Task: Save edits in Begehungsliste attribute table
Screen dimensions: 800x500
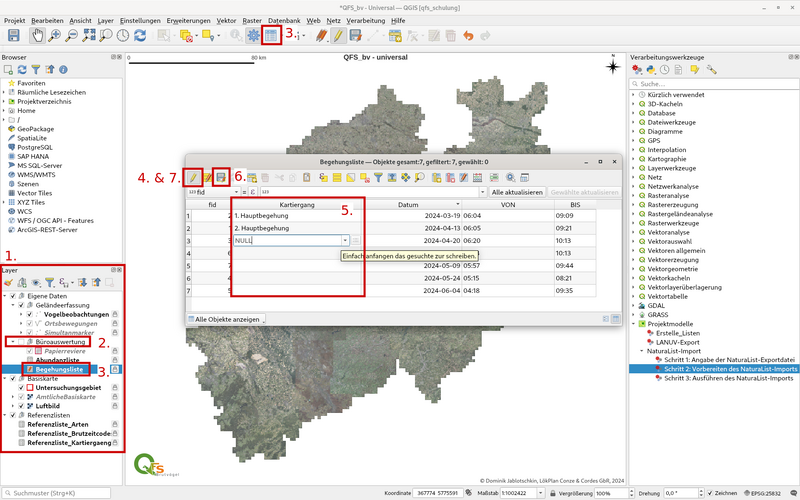Action: (221, 178)
